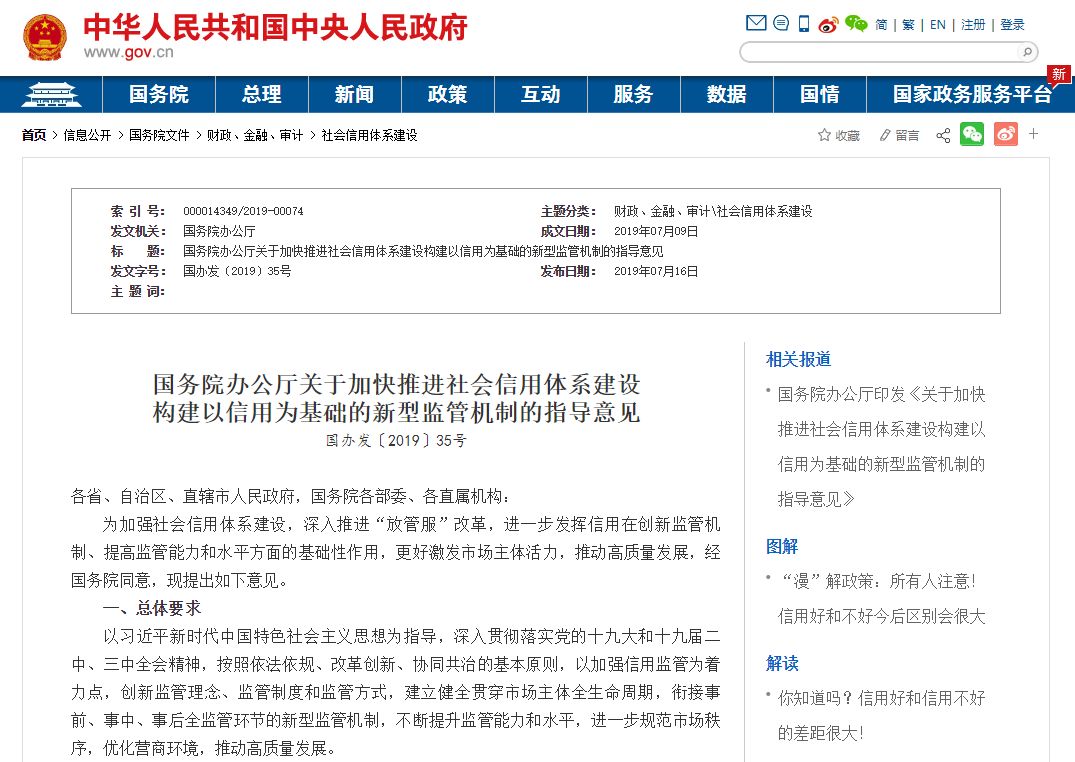Click the plus more-sharing icon
Viewport: 1075px width, 762px height.
point(1033,134)
